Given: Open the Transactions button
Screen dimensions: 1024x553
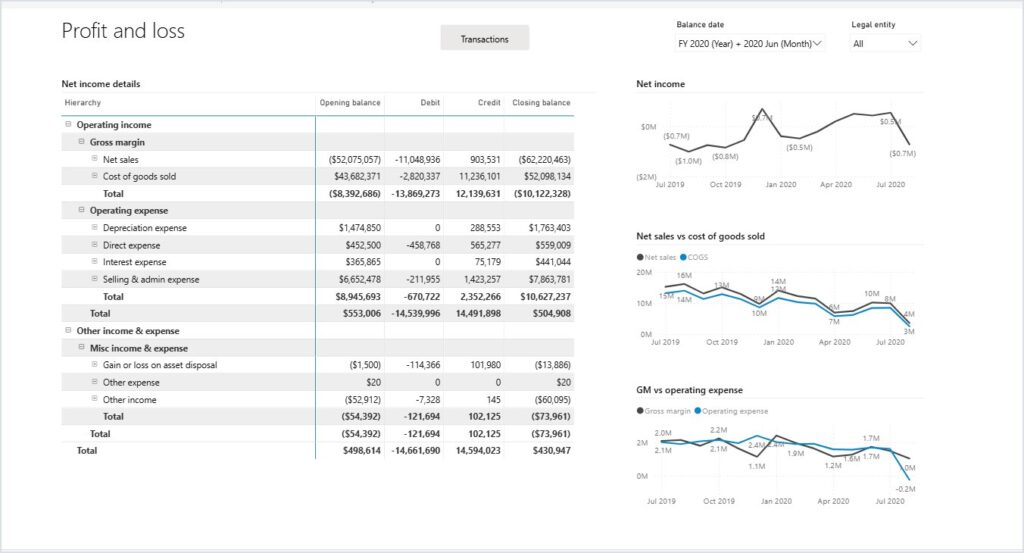Looking at the screenshot, I should point(485,39).
